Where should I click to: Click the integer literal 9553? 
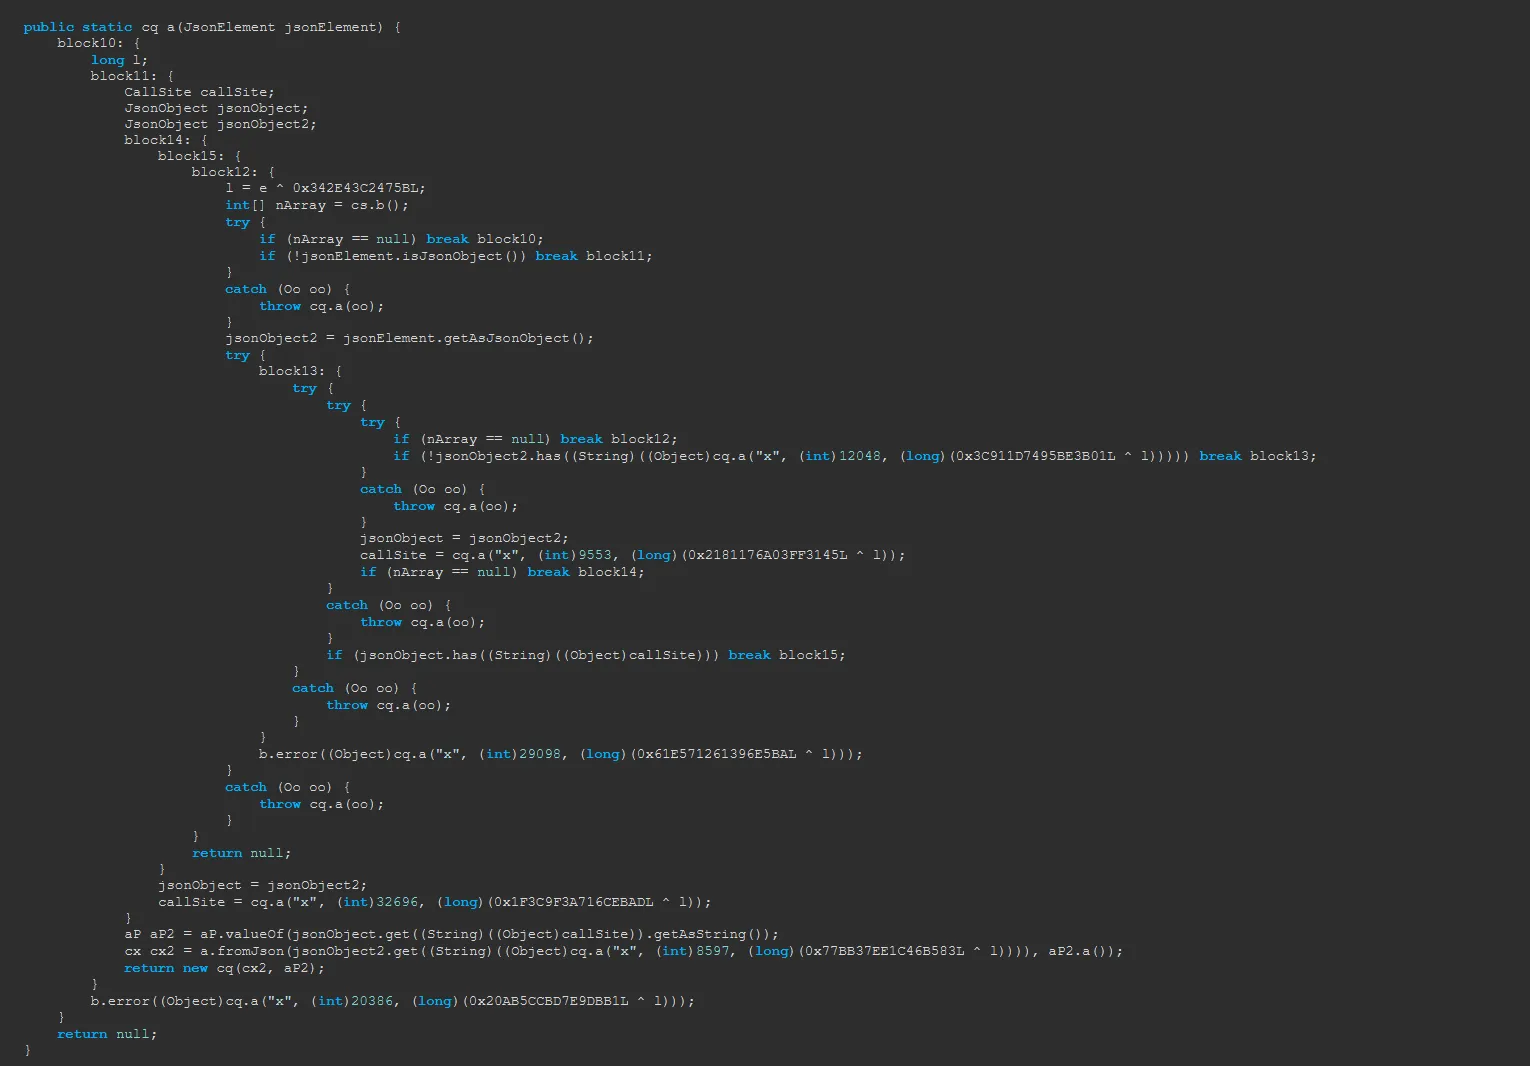(x=595, y=555)
